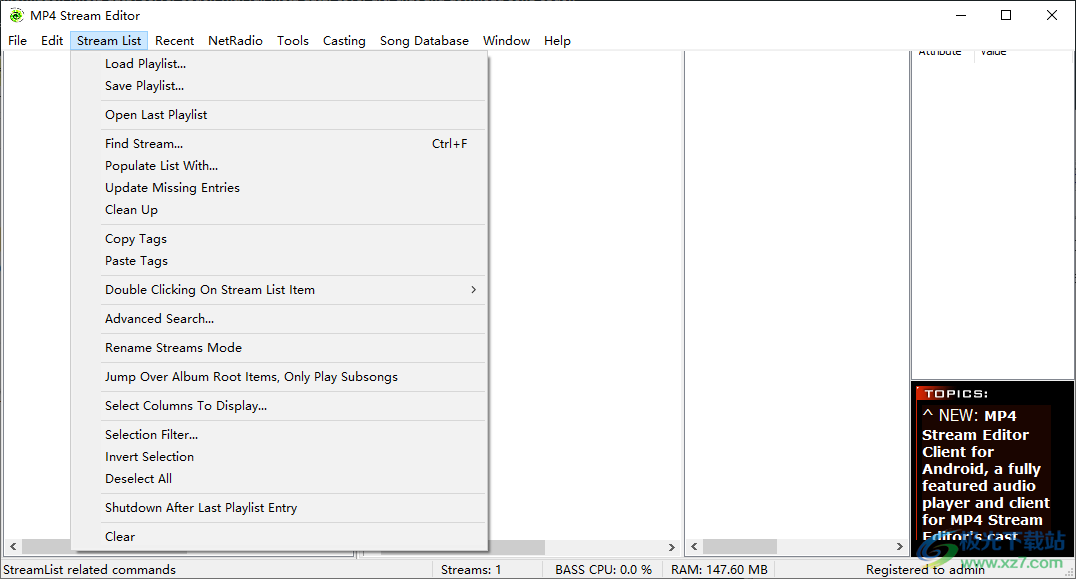Open the Recent menu
Screen dimensions: 1076x579
tap(174, 40)
